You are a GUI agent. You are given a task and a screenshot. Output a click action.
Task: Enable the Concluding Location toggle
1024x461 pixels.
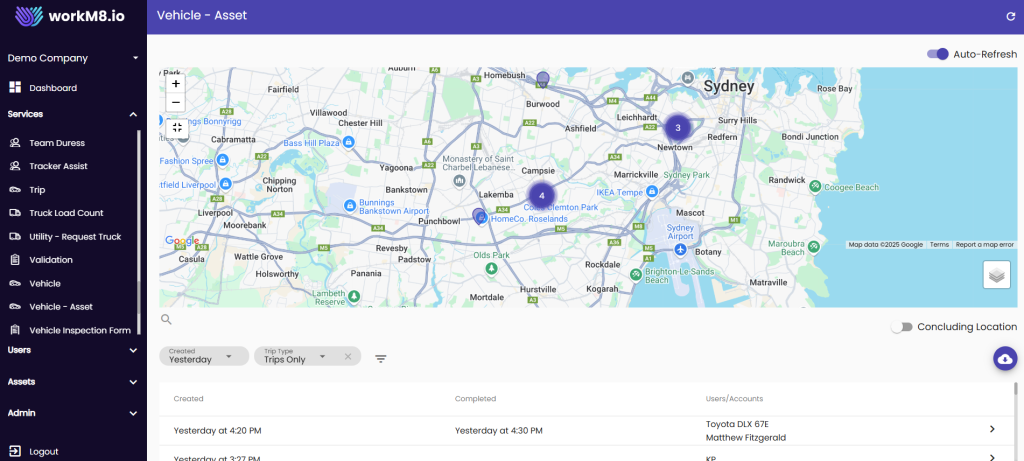[x=903, y=327]
